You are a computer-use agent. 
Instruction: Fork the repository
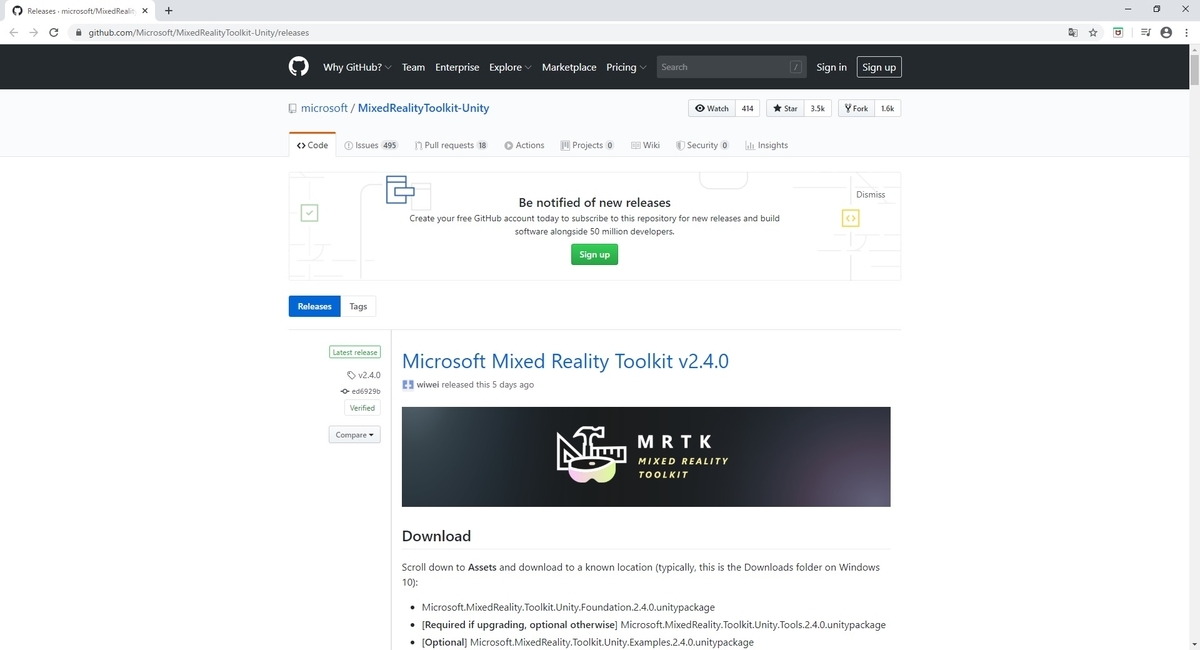pyautogui.click(x=856, y=107)
